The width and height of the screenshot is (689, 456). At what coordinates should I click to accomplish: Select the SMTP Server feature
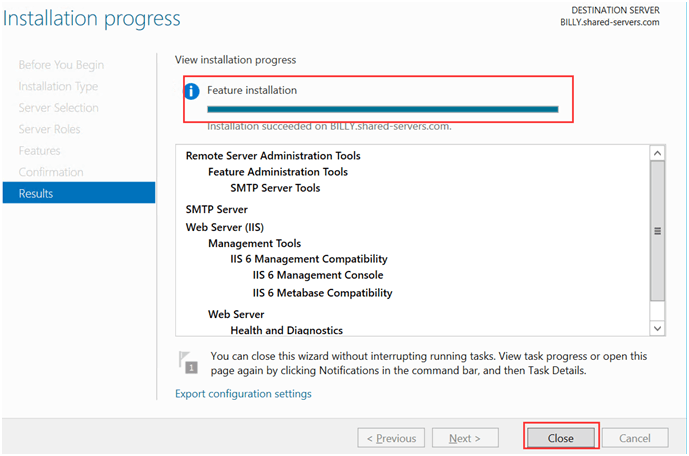(216, 210)
